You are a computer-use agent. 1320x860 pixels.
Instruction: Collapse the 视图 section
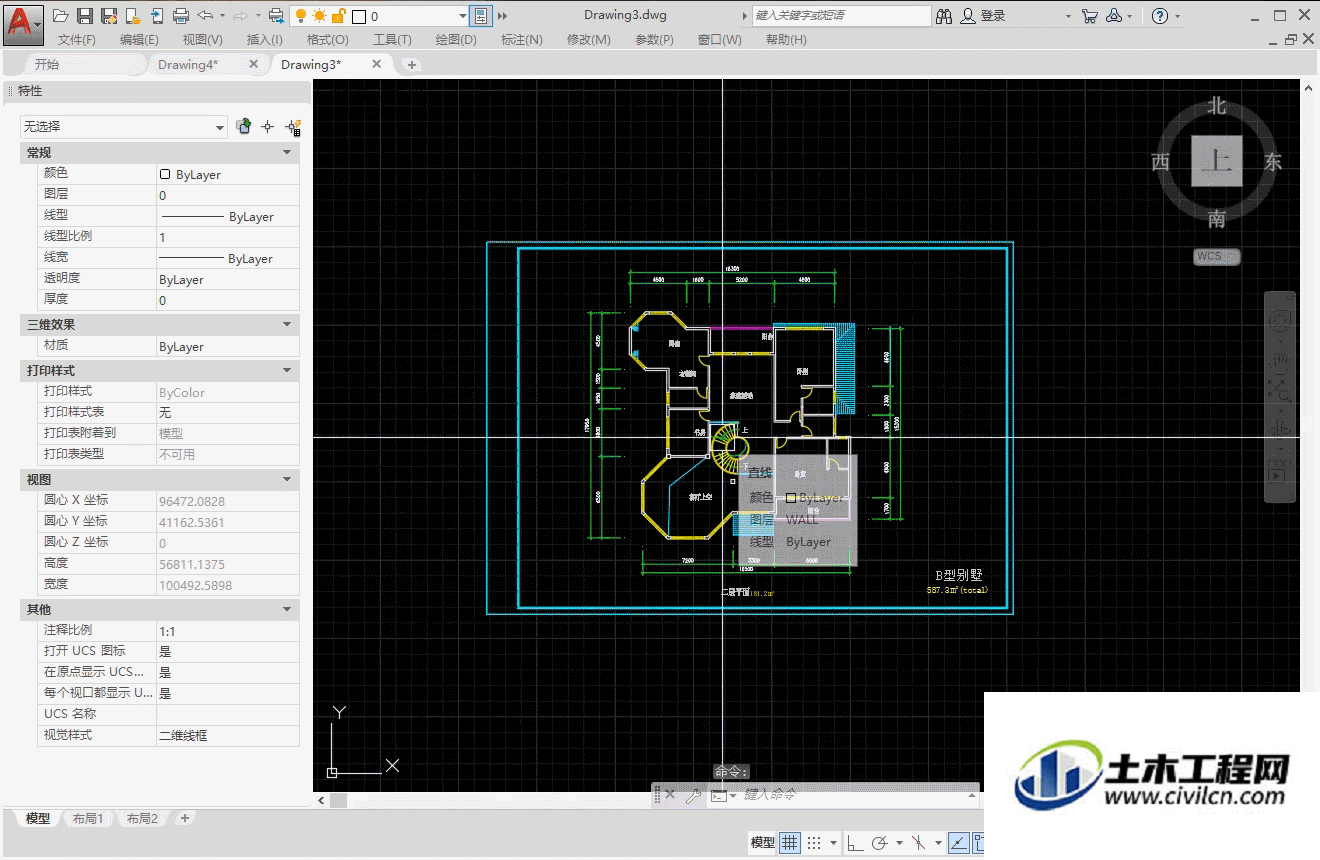click(x=287, y=480)
